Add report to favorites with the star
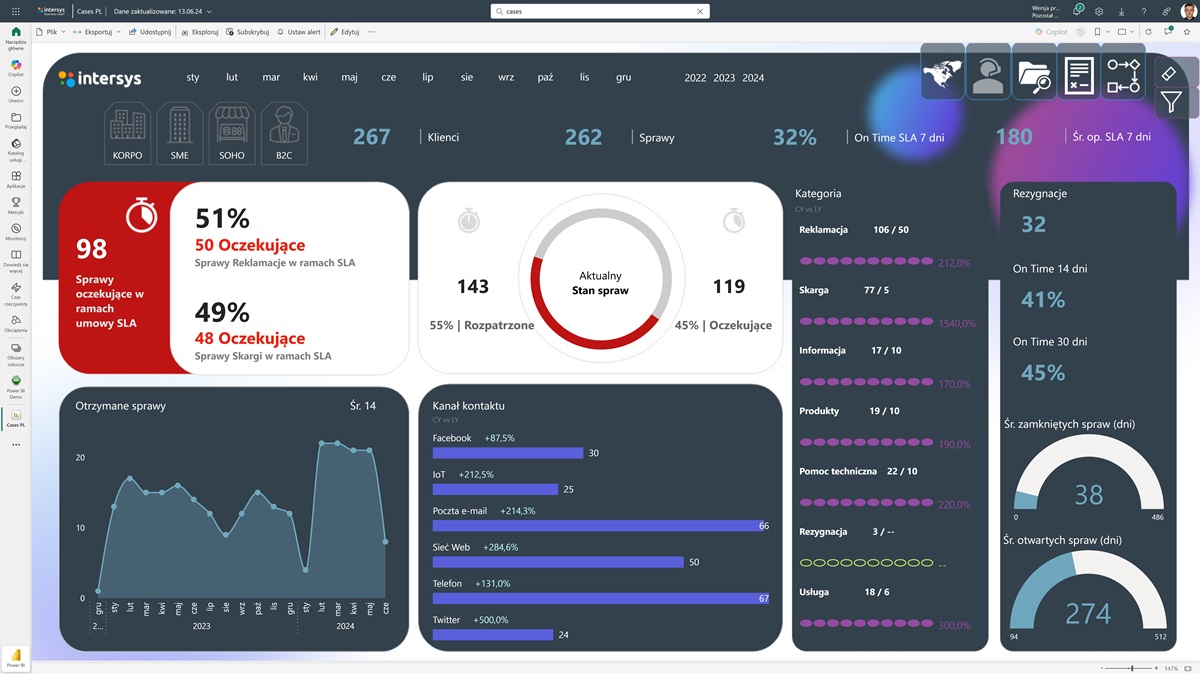Screen dimensions: 1200x674 tap(1187, 32)
